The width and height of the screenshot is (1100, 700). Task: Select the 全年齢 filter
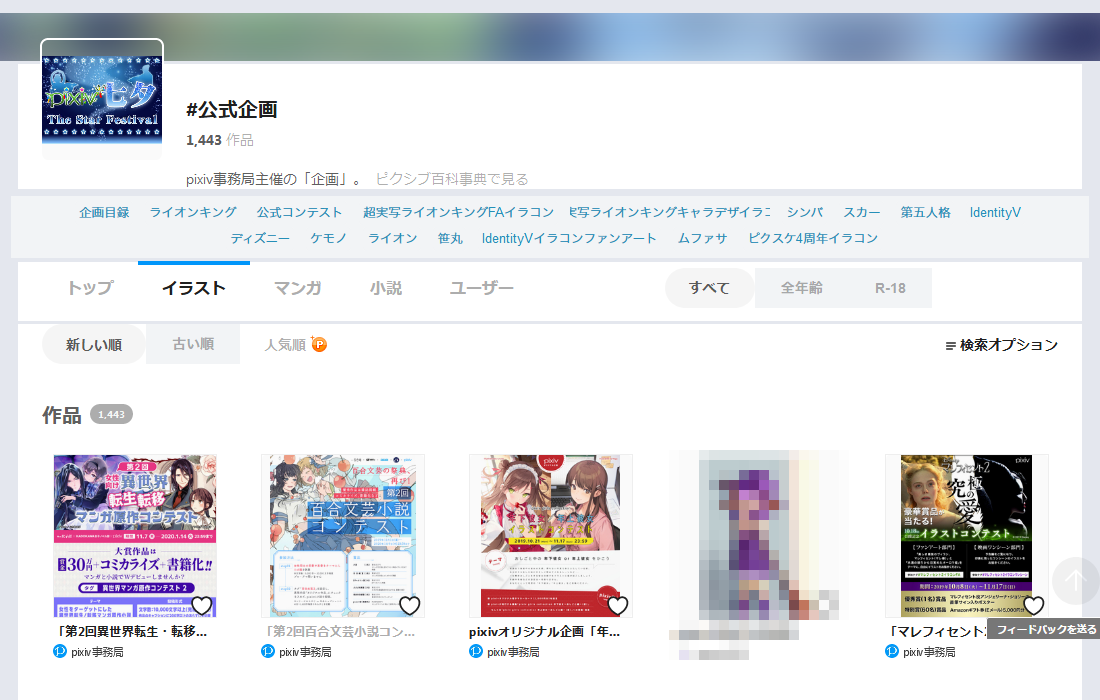[x=801, y=288]
